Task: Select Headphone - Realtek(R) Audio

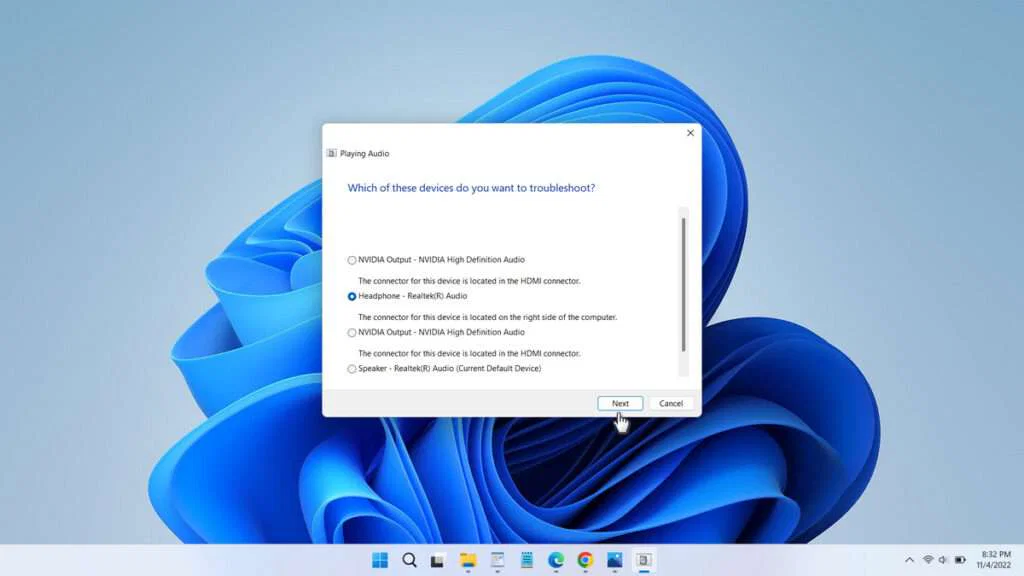Action: point(351,296)
